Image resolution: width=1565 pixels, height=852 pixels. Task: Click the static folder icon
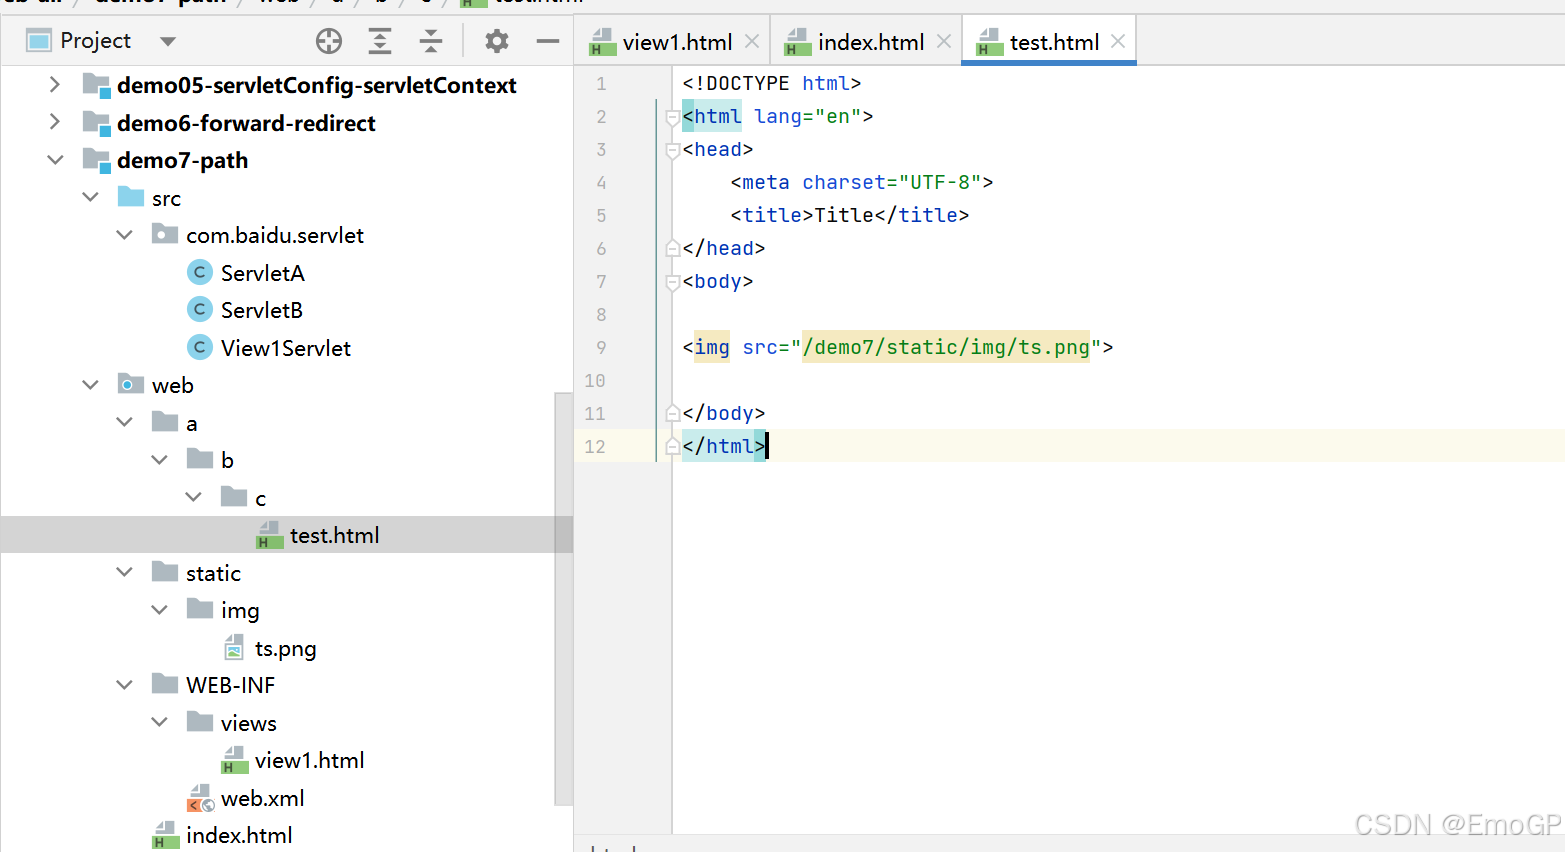165,572
